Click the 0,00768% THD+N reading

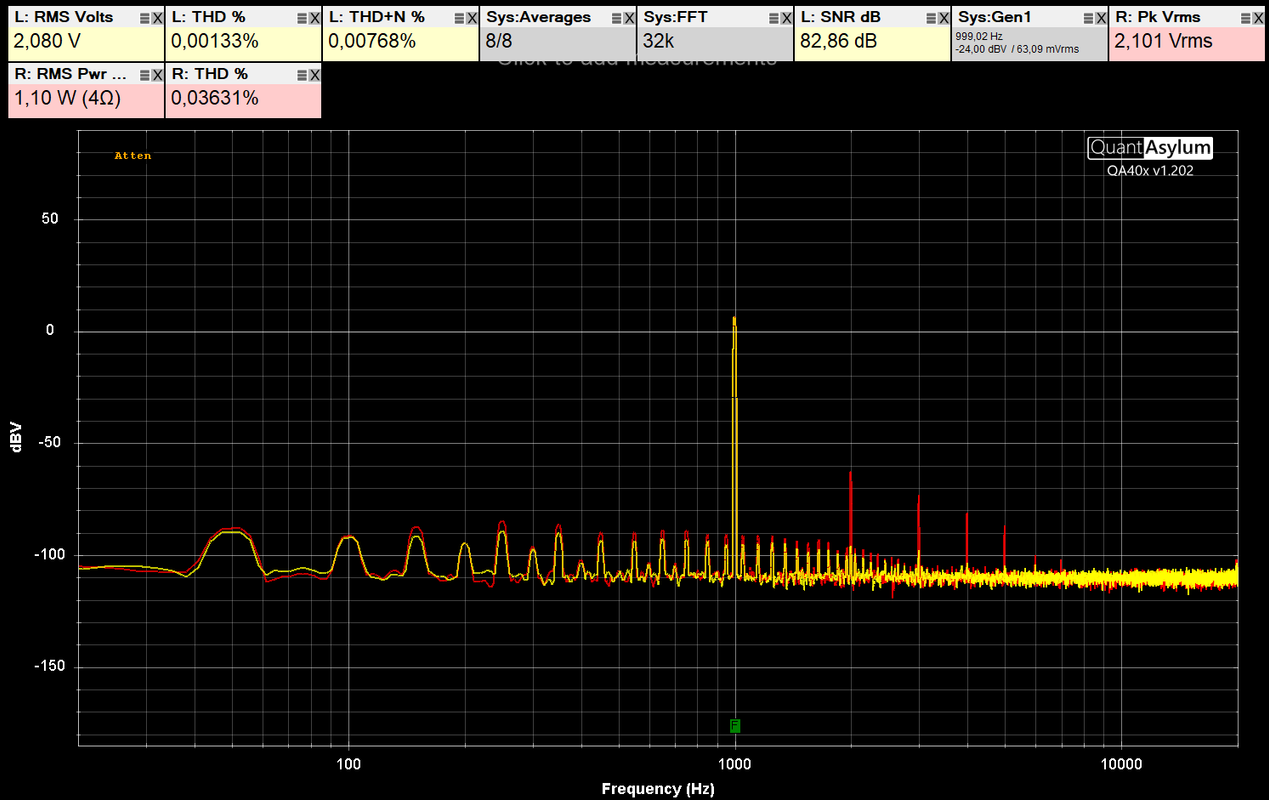coord(372,41)
